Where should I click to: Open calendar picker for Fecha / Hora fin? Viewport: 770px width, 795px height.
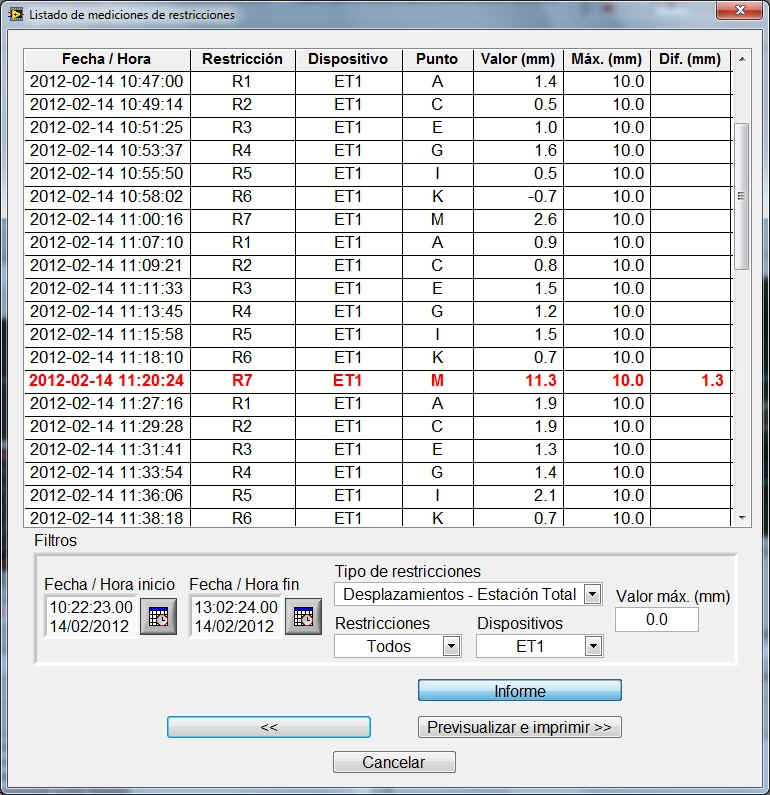pos(303,616)
